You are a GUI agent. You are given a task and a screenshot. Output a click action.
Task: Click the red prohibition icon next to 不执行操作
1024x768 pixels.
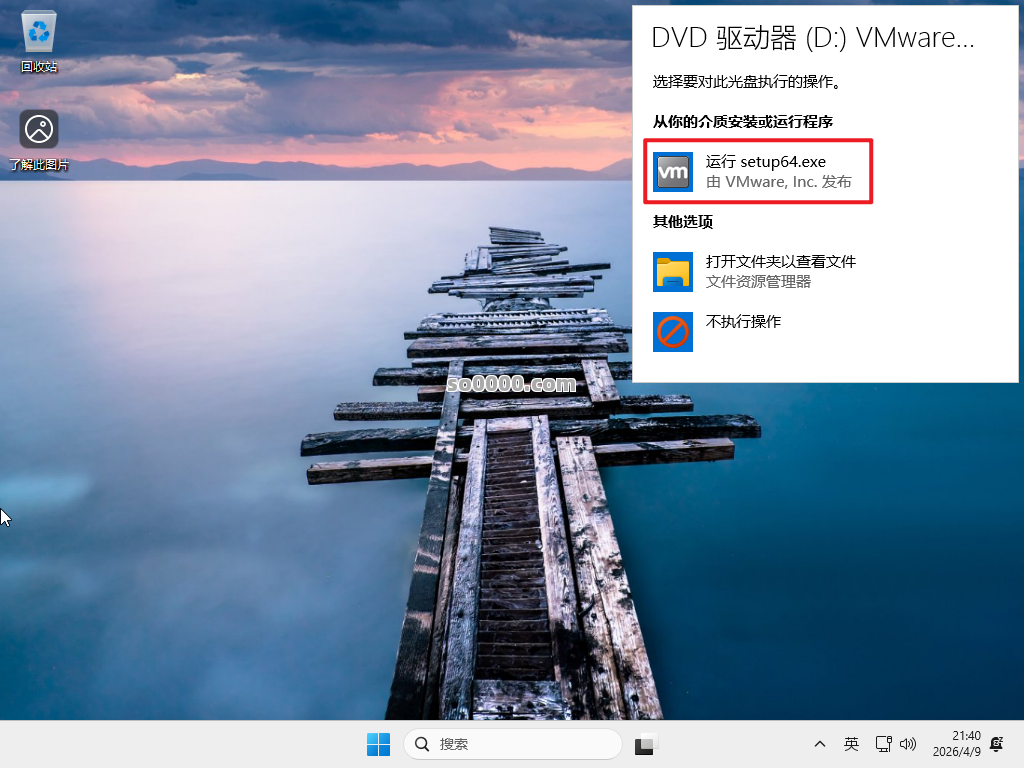[x=673, y=332]
